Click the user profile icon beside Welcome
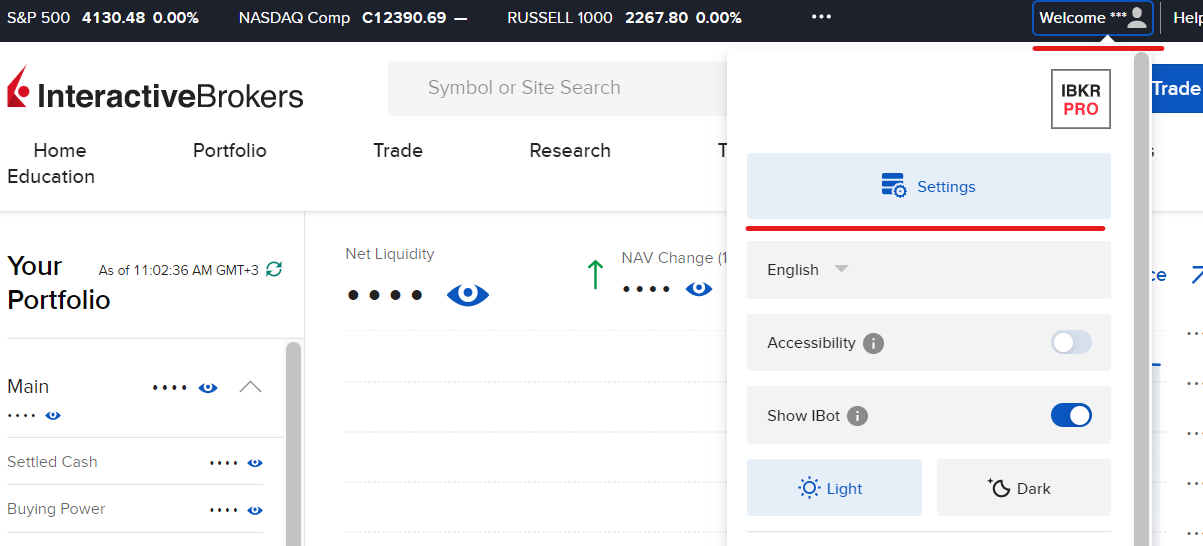 (1137, 18)
